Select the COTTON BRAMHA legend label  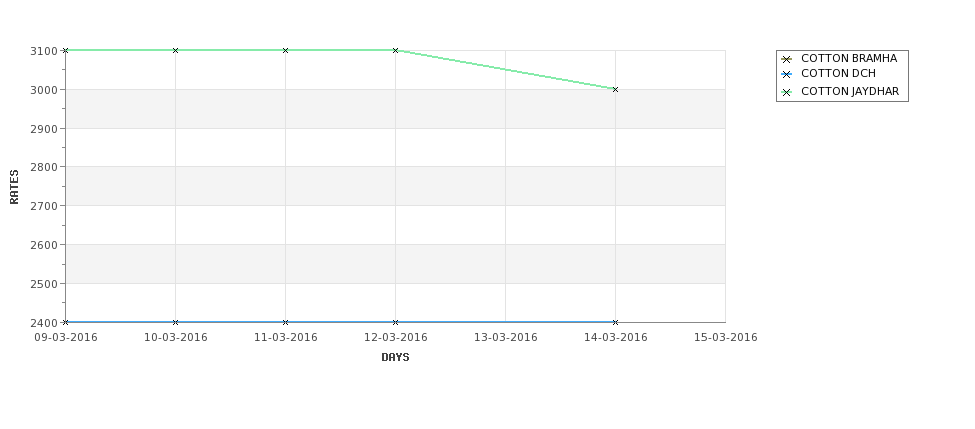[x=849, y=58]
